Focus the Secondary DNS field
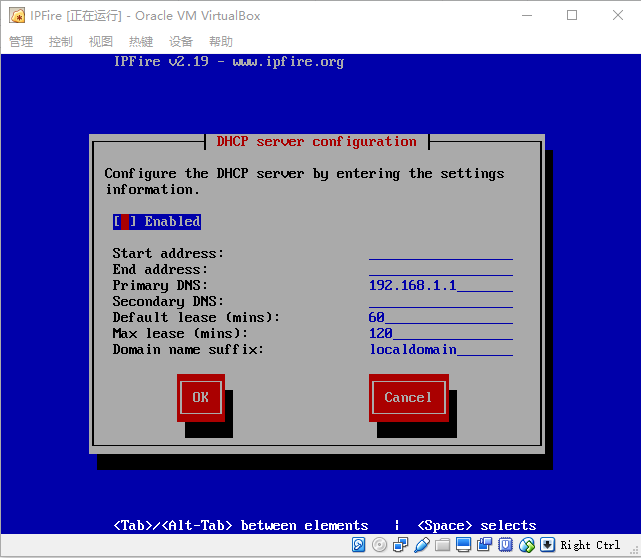 (x=441, y=301)
